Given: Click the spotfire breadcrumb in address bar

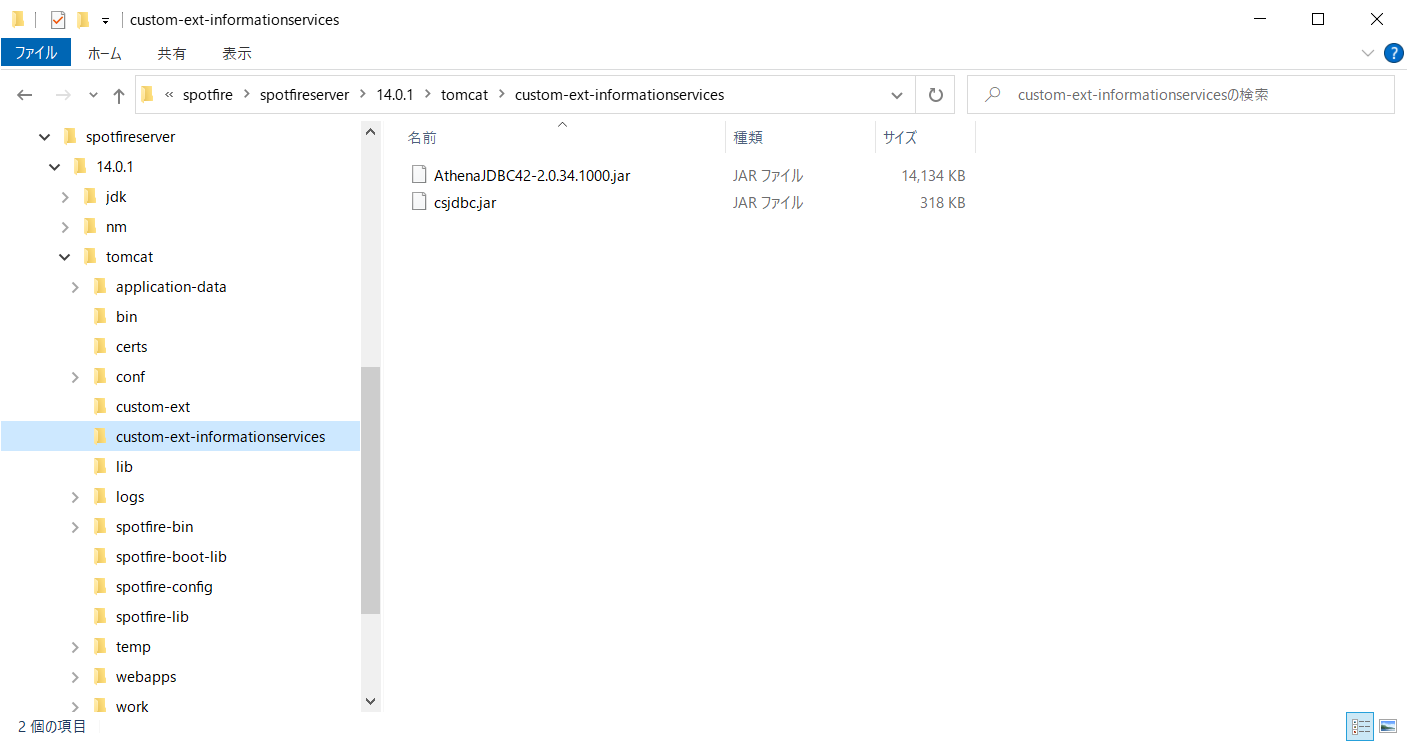Looking at the screenshot, I should click(208, 95).
